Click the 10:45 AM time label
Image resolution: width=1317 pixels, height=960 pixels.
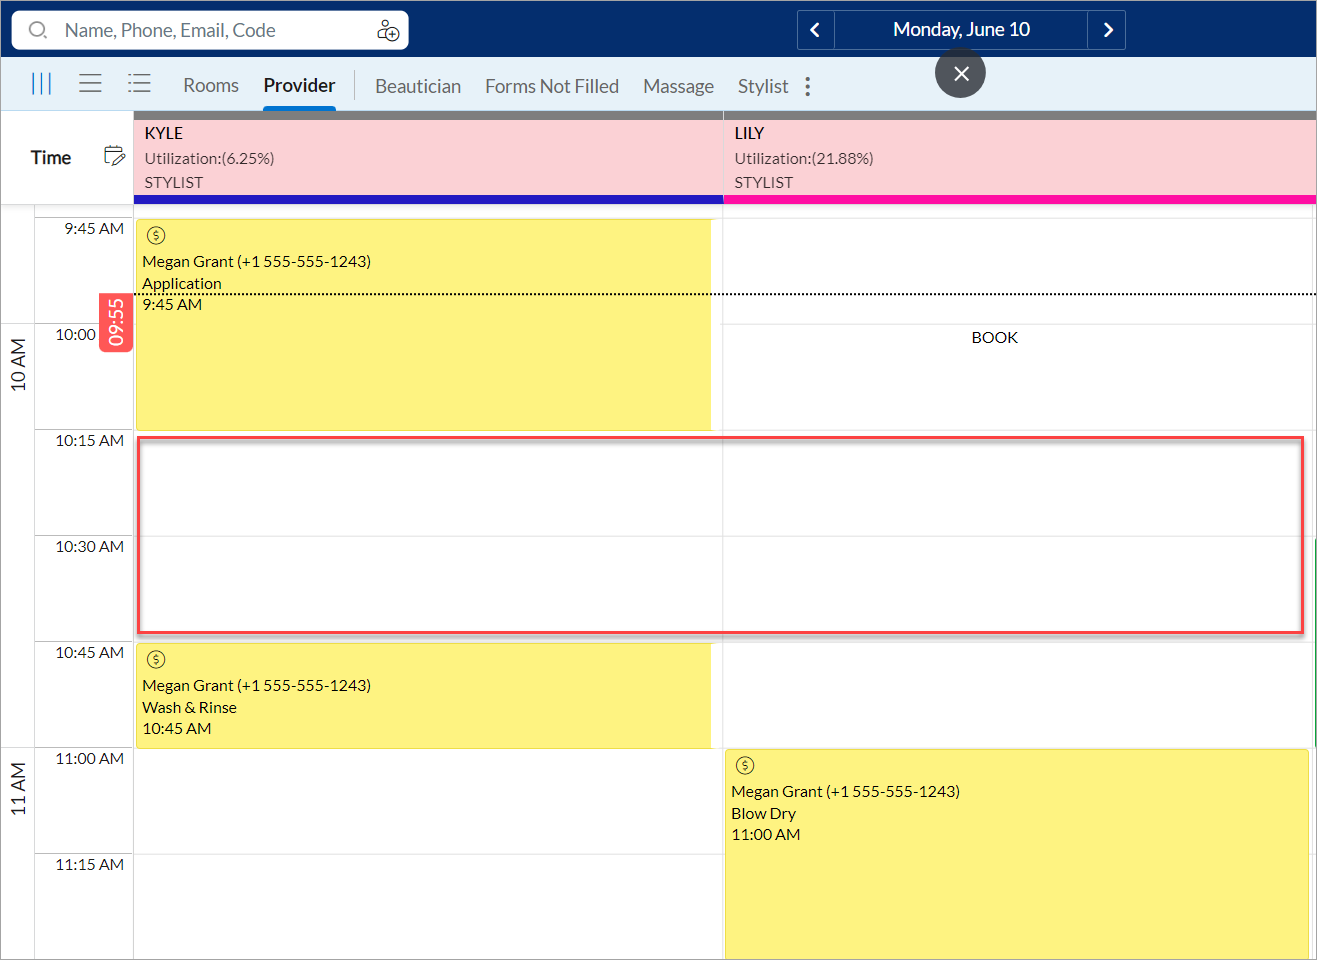point(90,653)
